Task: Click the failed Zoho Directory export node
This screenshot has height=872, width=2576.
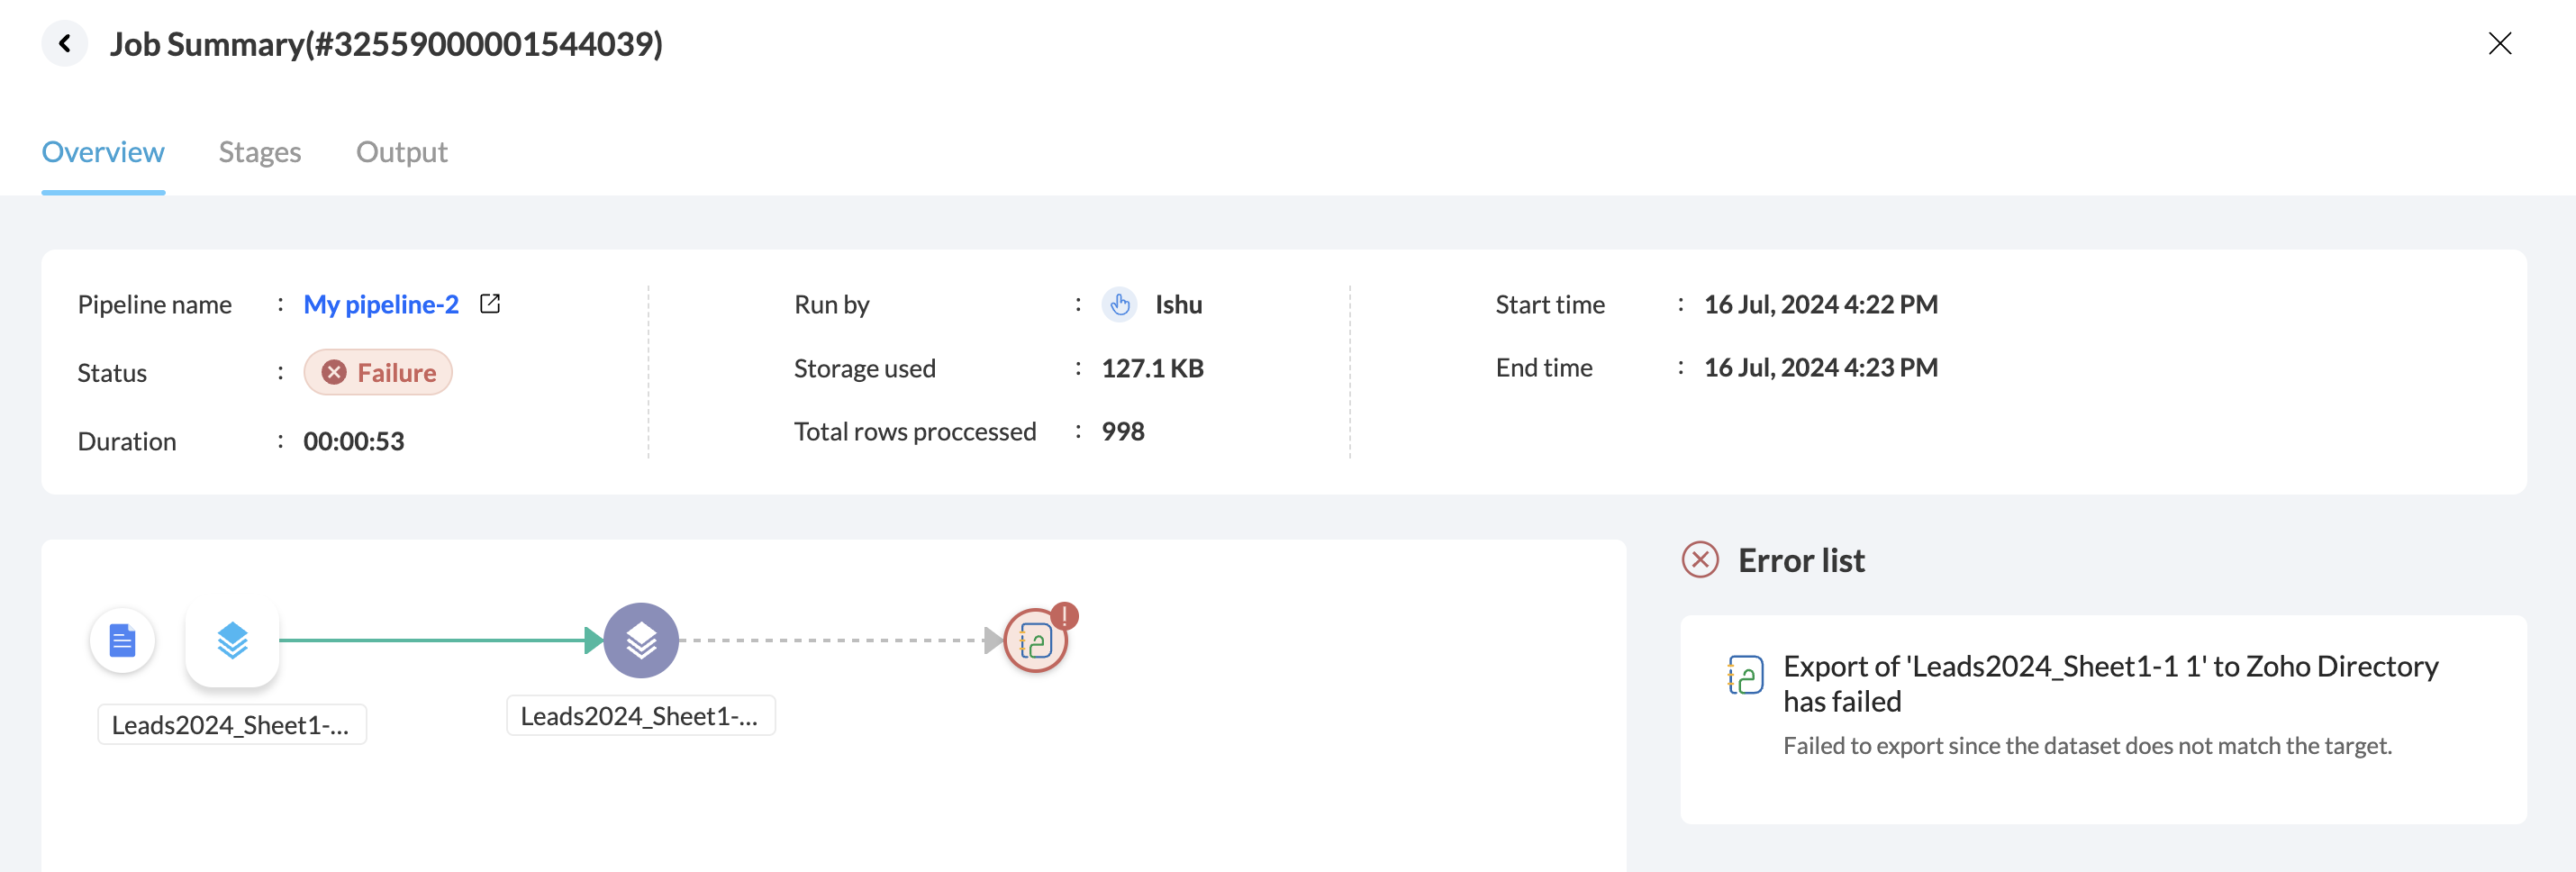Action: pyautogui.click(x=1034, y=642)
